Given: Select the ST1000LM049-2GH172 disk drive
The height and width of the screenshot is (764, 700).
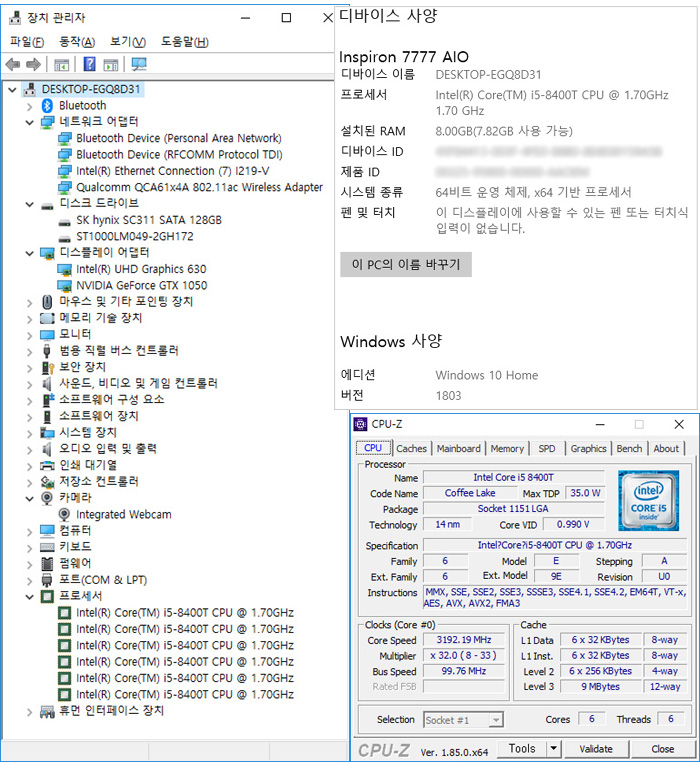Looking at the screenshot, I should (135, 236).
